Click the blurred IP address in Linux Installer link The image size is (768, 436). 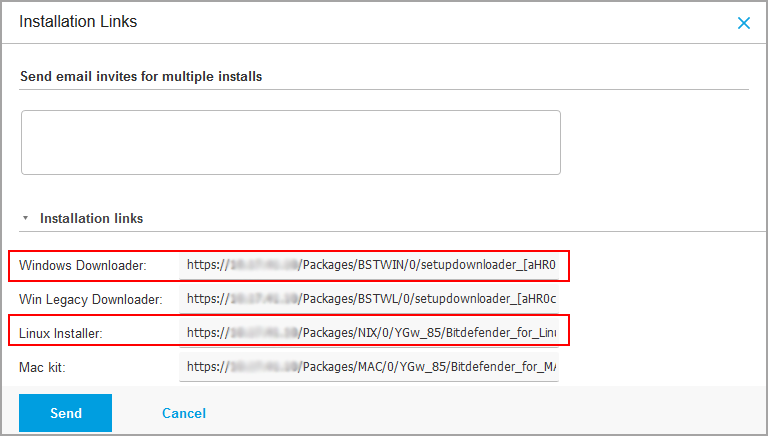265,332
